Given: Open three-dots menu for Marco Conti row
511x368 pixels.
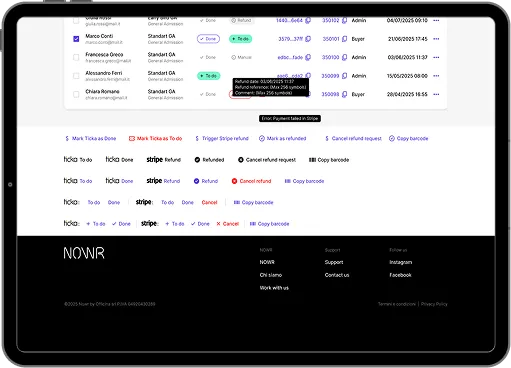Looking at the screenshot, I should click(x=436, y=39).
